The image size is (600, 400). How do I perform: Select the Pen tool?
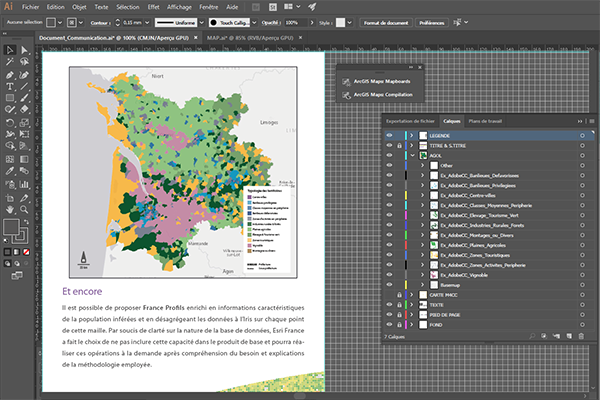[x=9, y=74]
